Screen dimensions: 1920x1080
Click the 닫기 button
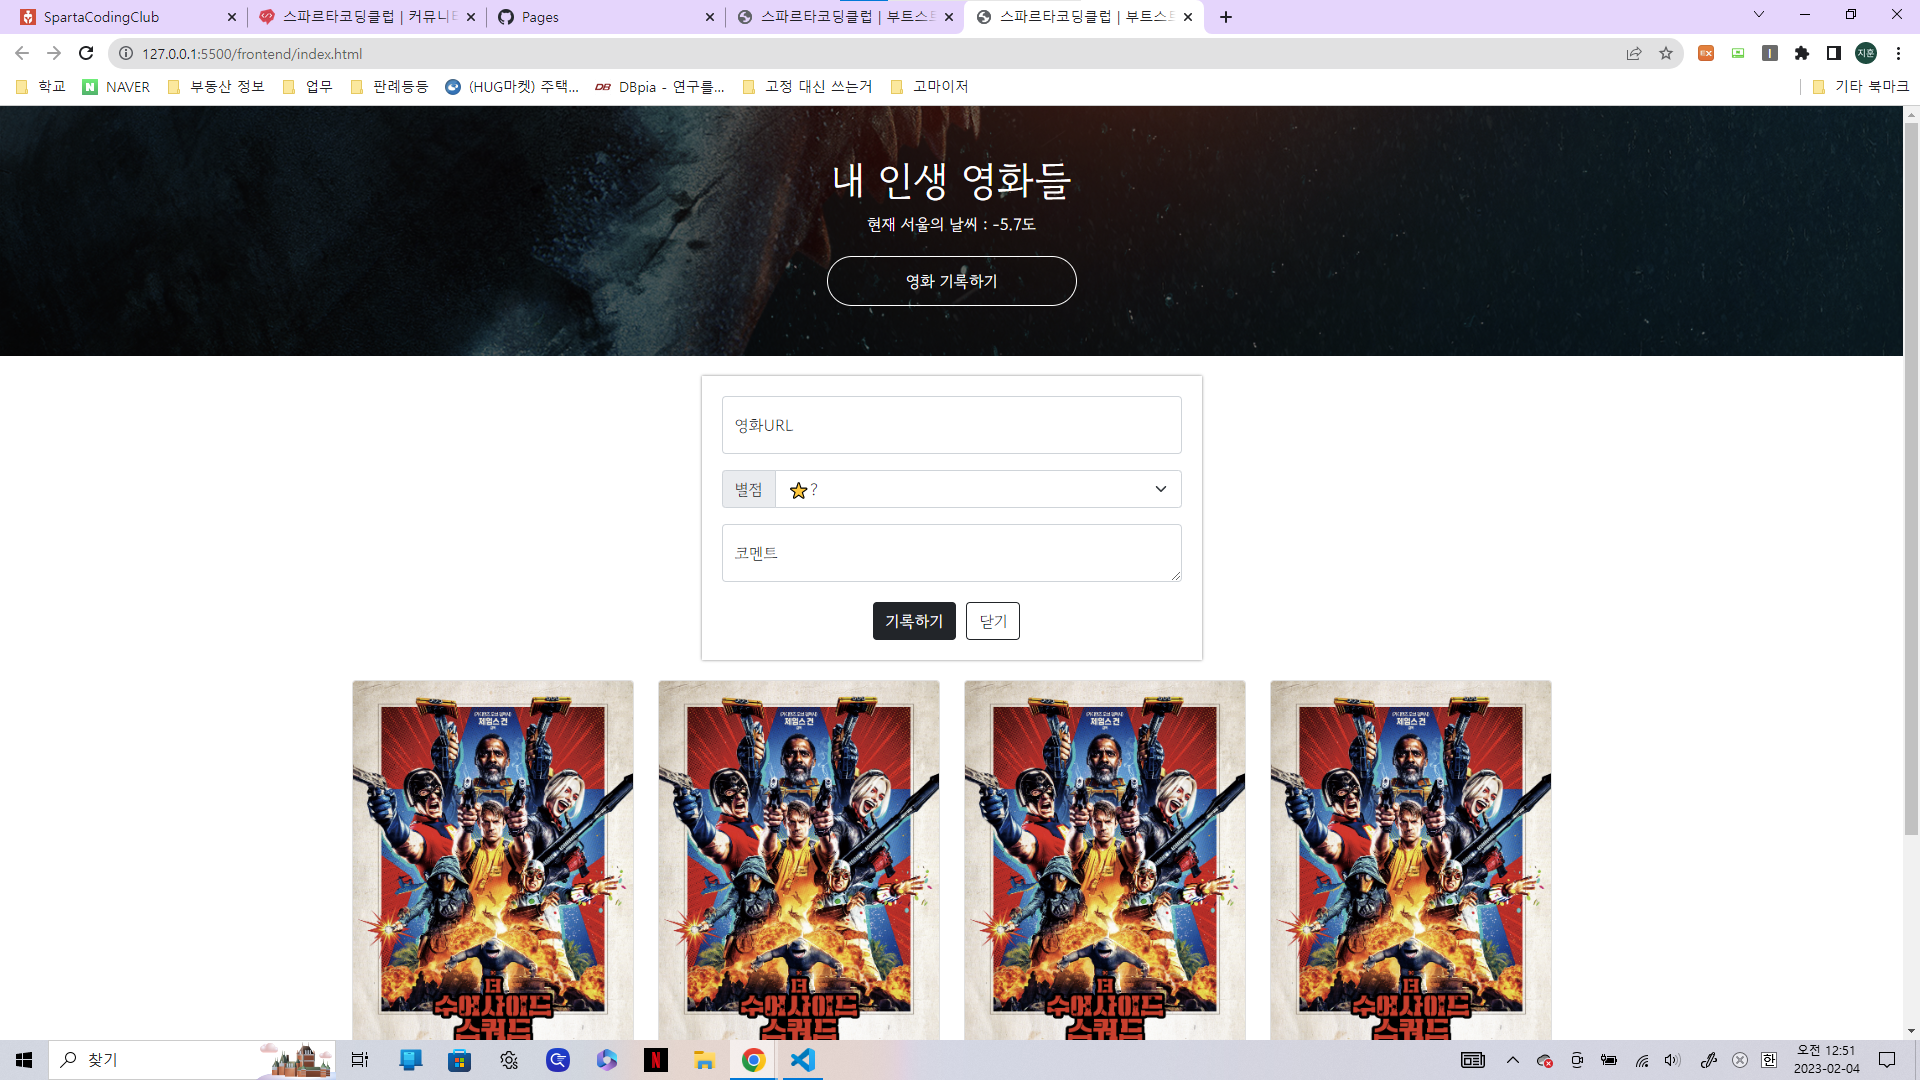(992, 621)
